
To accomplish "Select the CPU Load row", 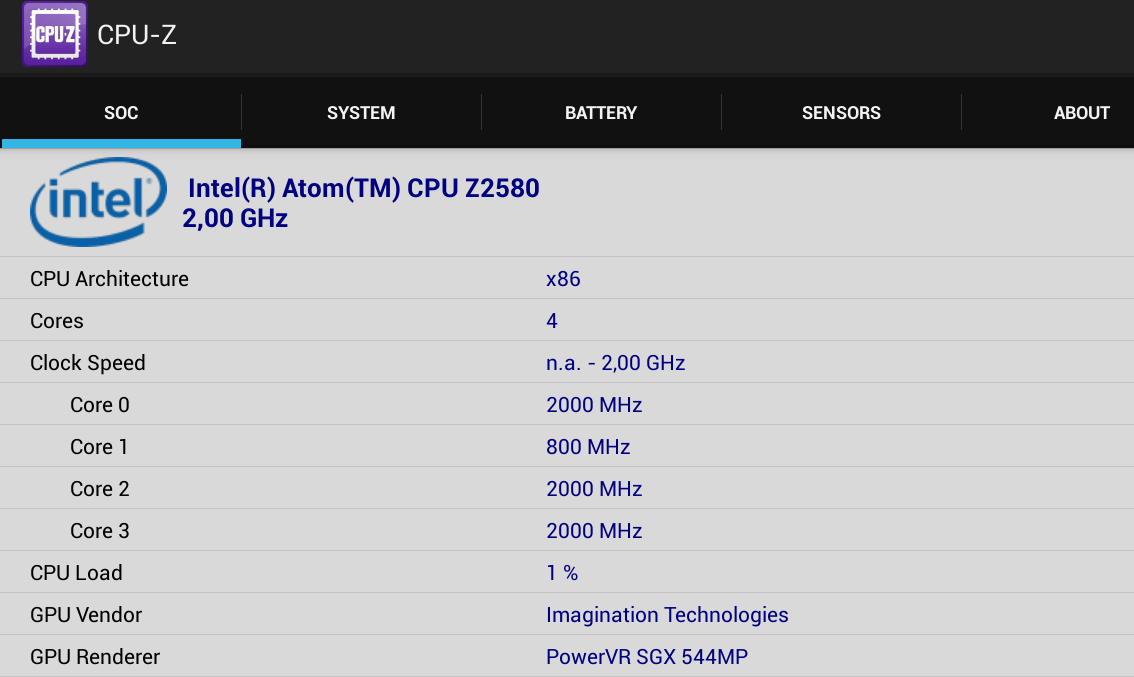I will click(x=567, y=573).
